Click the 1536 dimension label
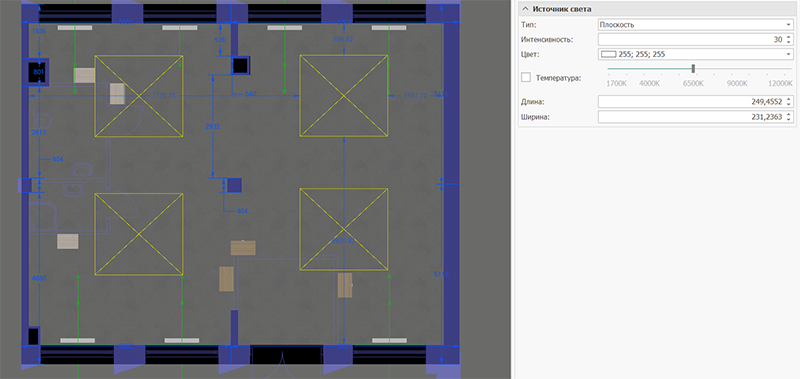Image resolution: width=800 pixels, height=379 pixels. coord(39,32)
